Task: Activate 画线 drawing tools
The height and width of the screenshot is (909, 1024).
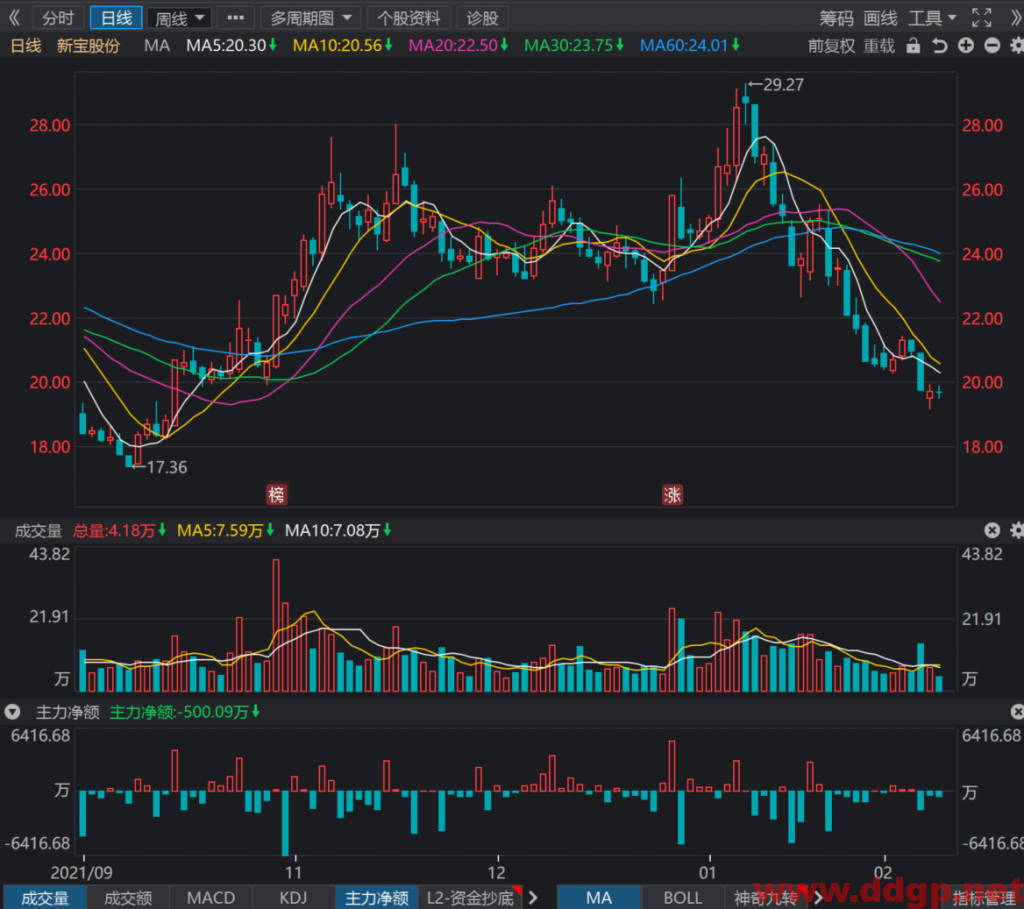Action: tap(880, 18)
